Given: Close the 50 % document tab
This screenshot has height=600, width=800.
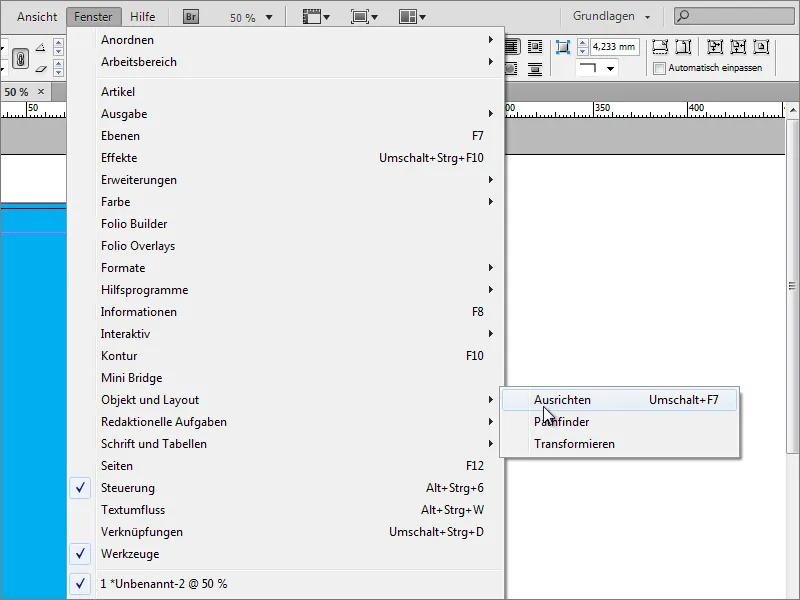Looking at the screenshot, I should 41,92.
